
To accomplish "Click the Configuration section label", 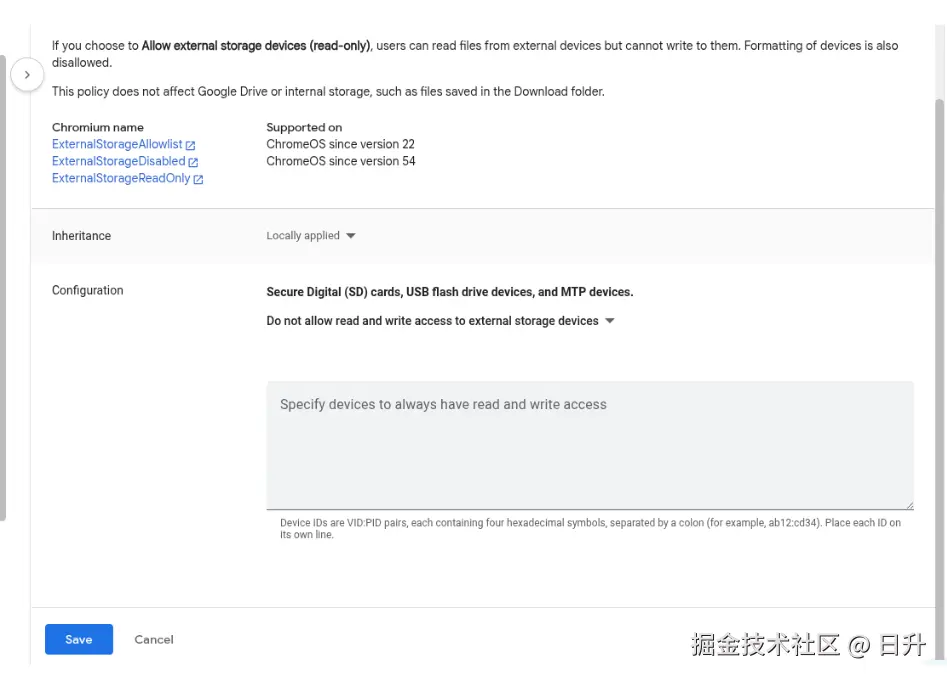I will tap(88, 290).
